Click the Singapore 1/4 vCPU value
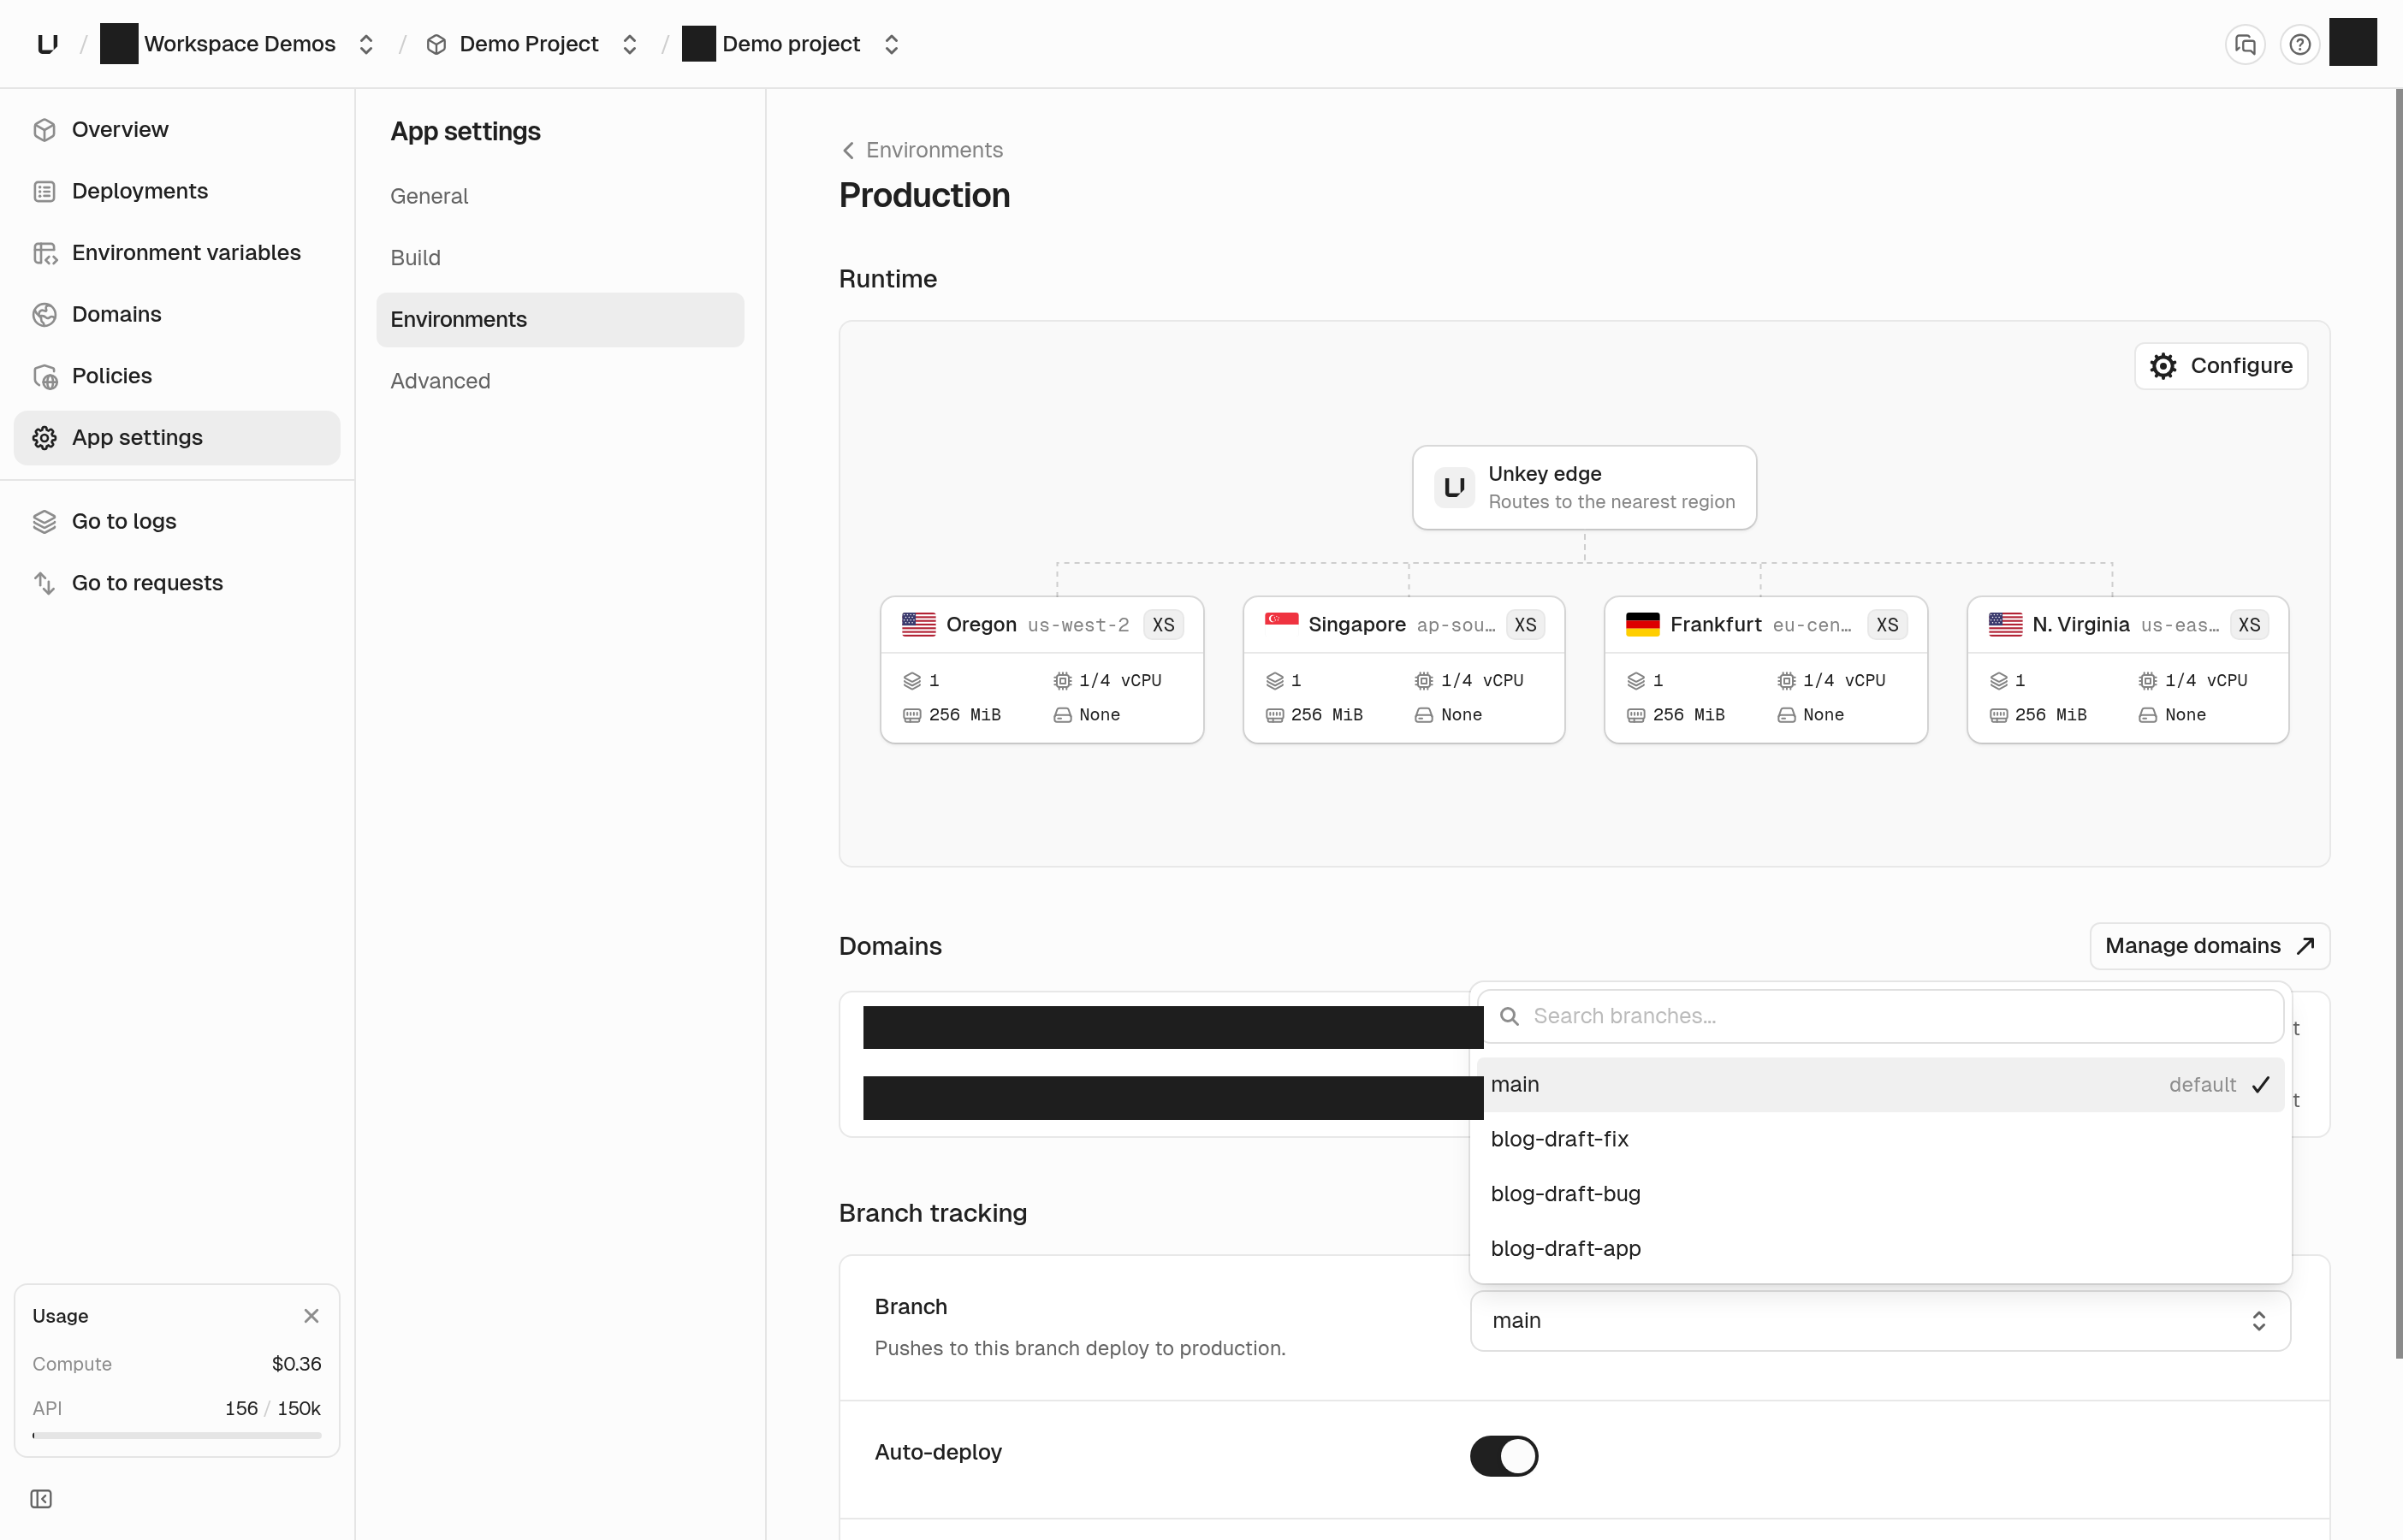 pos(1482,681)
